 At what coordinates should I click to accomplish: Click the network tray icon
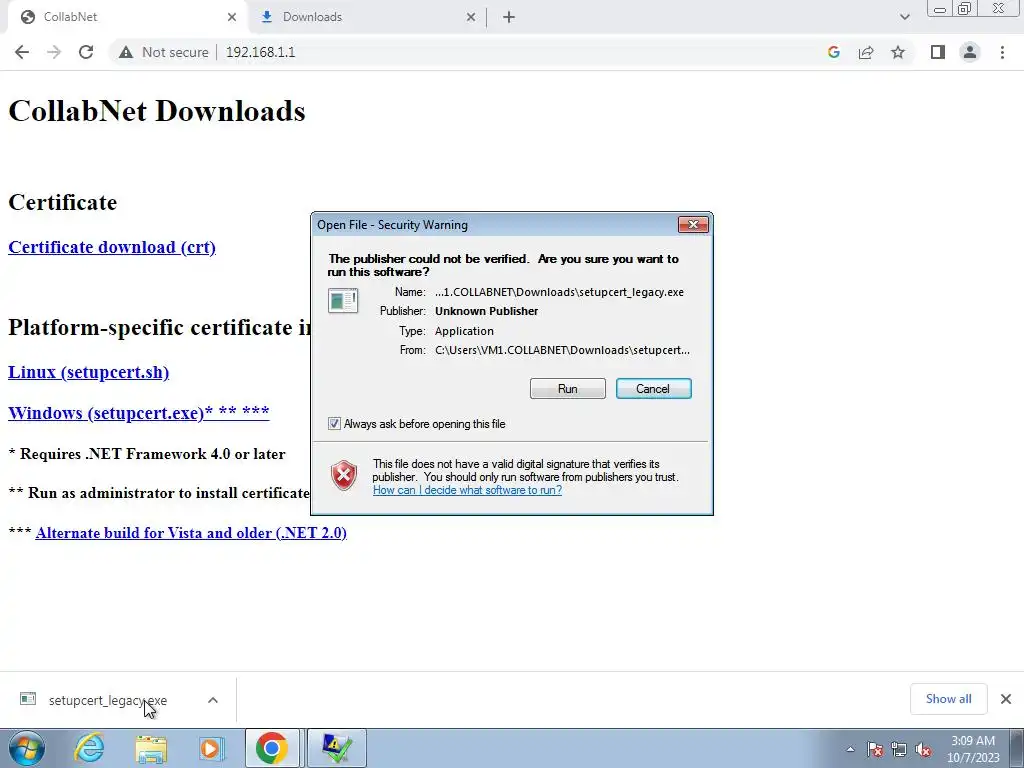[x=899, y=749]
